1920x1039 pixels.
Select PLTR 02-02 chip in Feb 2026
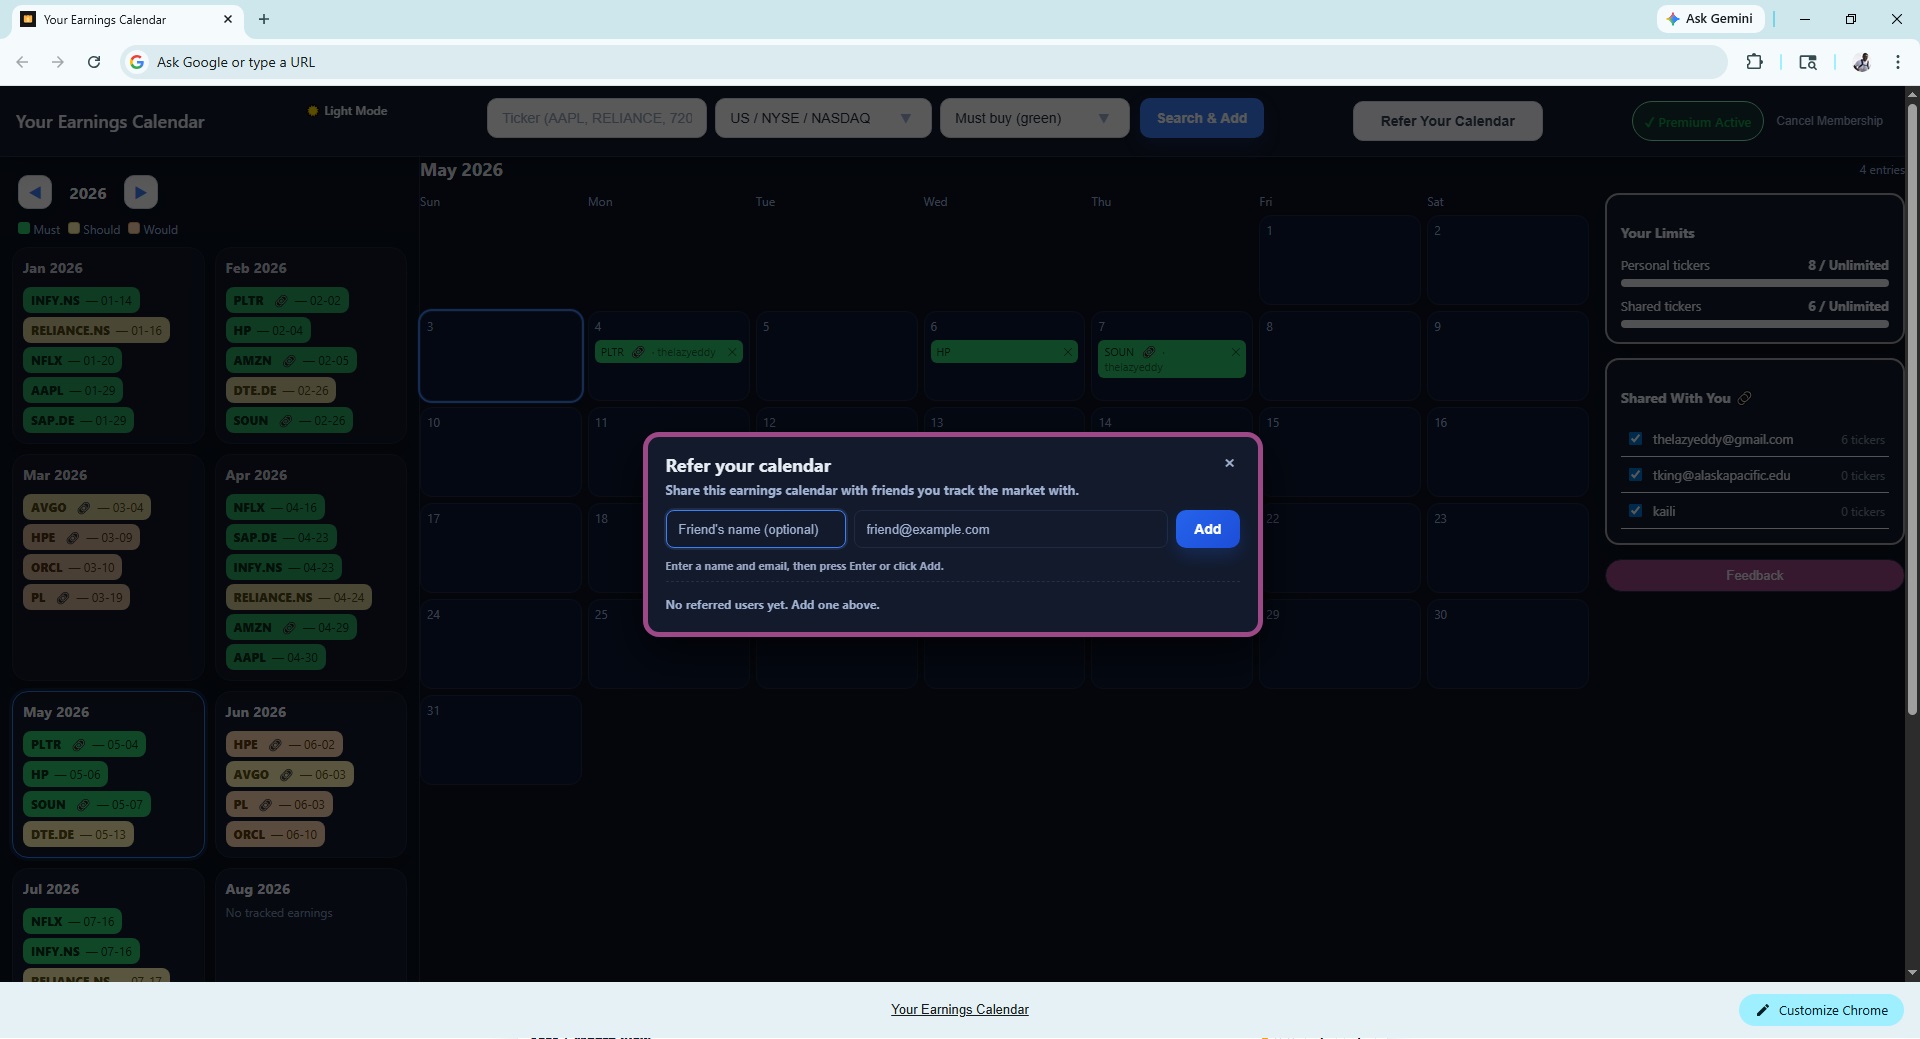[x=287, y=300]
